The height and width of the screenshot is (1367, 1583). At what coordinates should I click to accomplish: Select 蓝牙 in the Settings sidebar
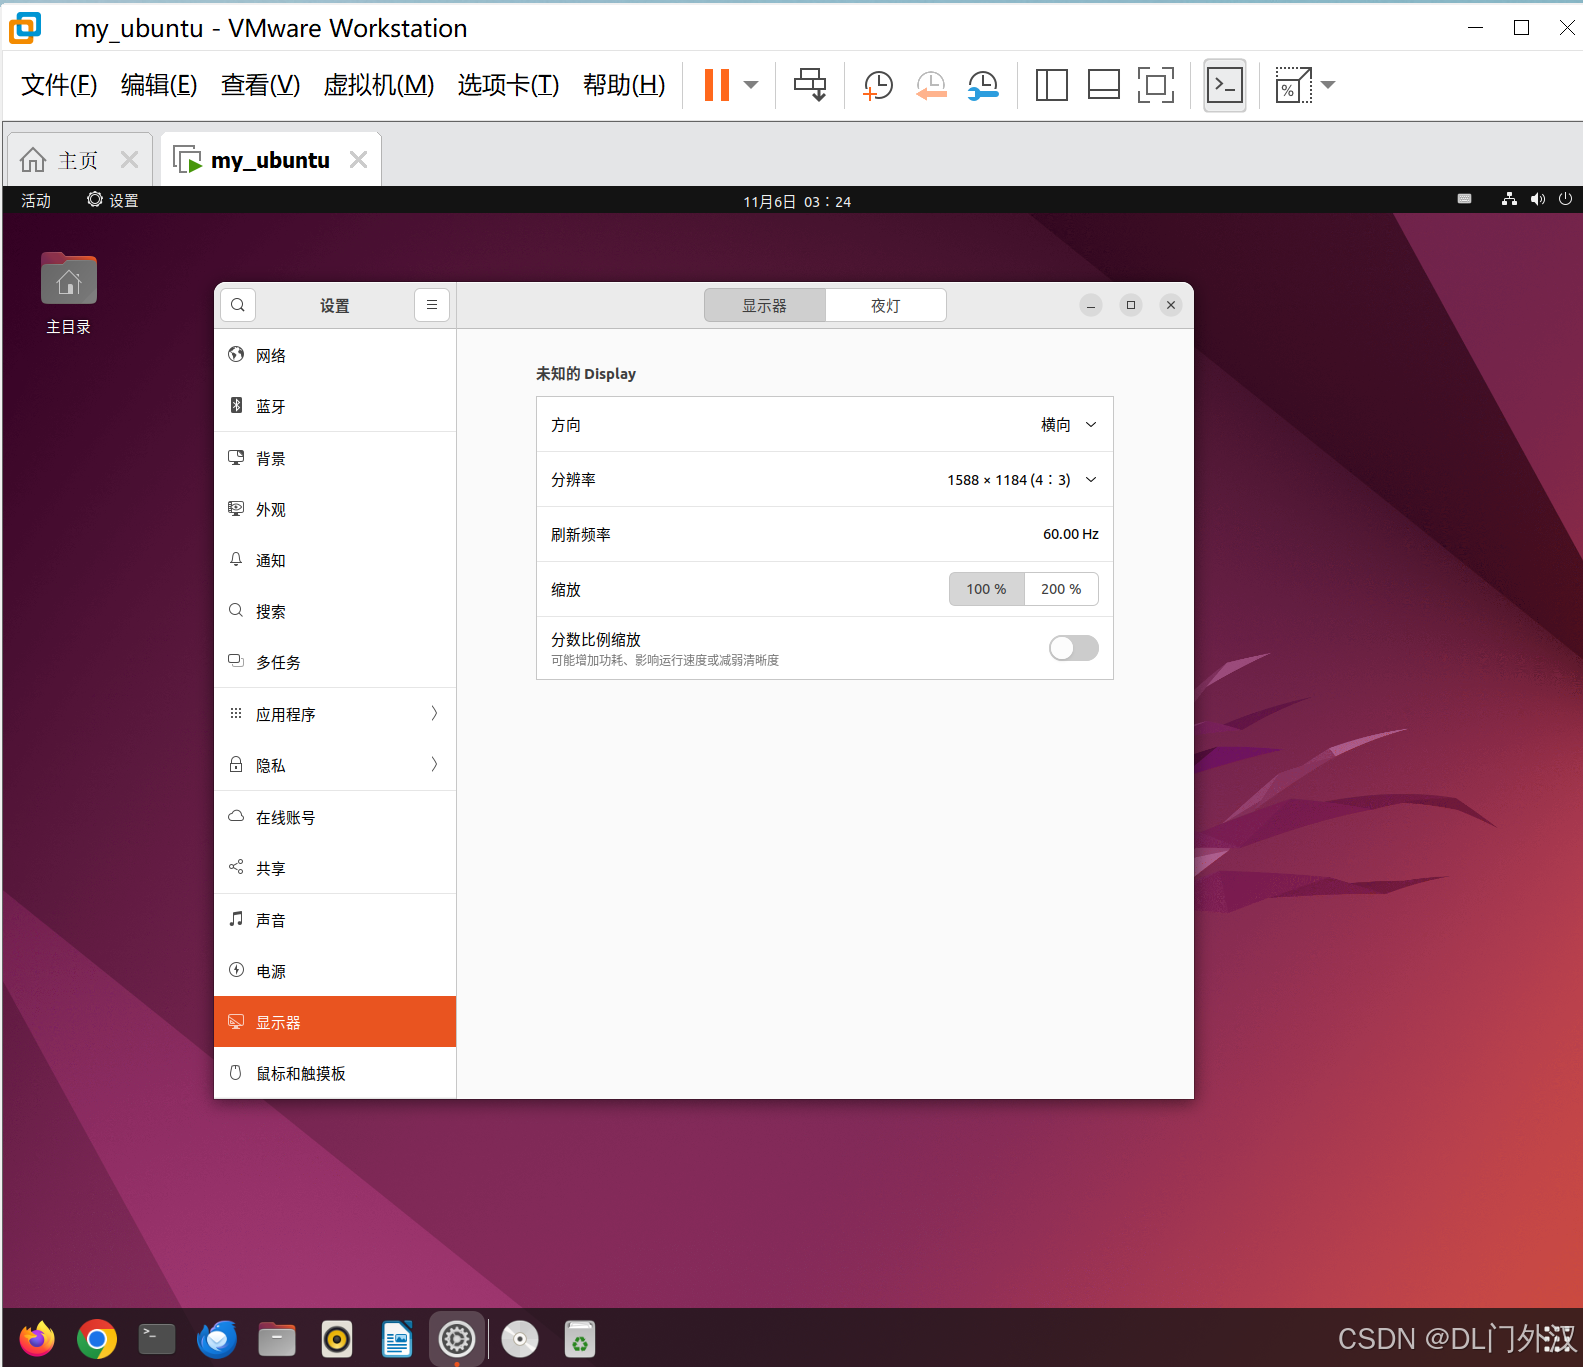pyautogui.click(x=335, y=406)
